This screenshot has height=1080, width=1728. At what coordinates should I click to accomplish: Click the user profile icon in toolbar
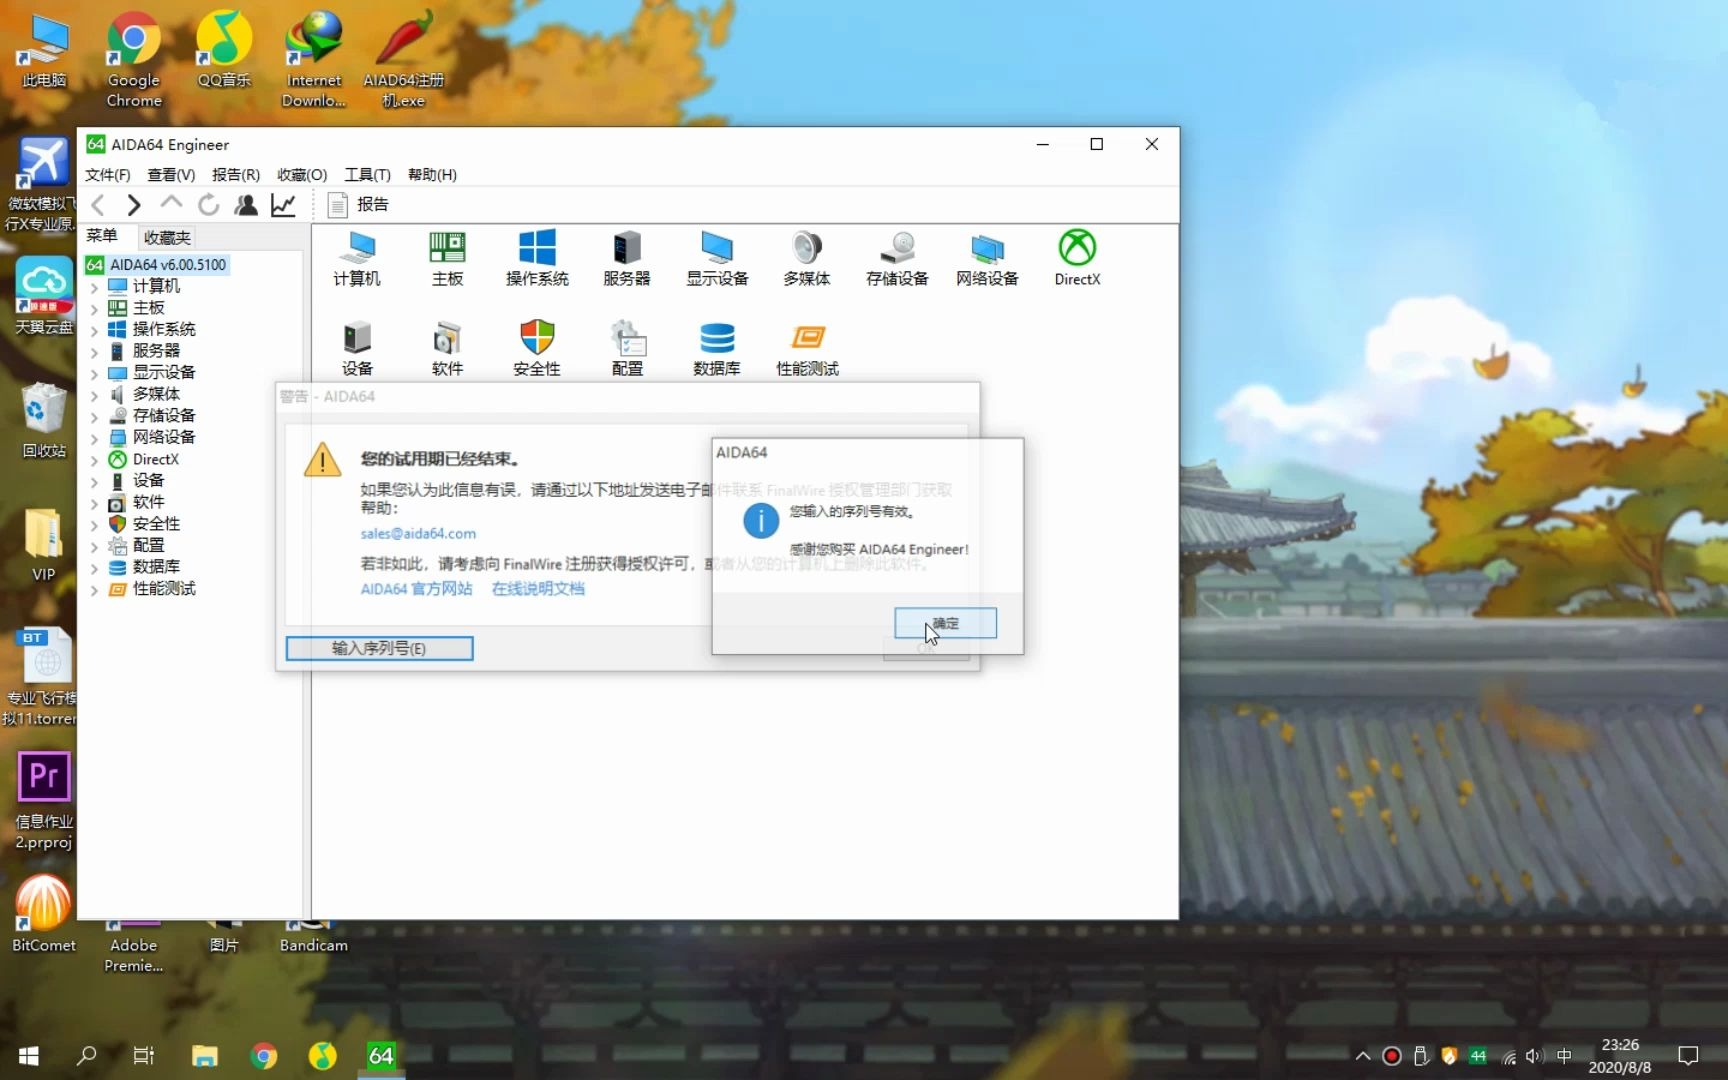246,205
